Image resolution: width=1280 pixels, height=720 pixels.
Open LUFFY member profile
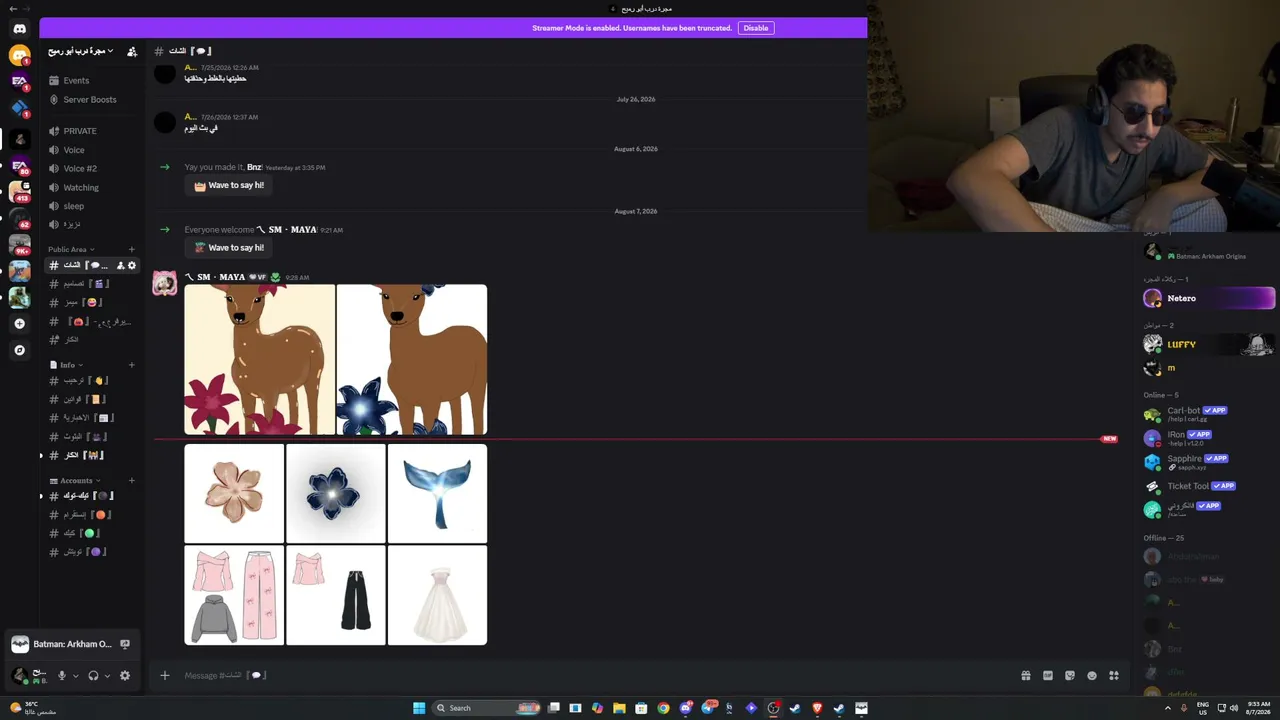pos(1209,344)
